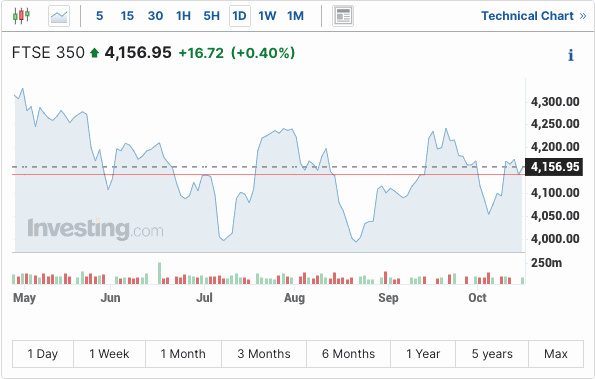Open the news layout icon
Viewport: 595px width, 379px height.
point(343,16)
